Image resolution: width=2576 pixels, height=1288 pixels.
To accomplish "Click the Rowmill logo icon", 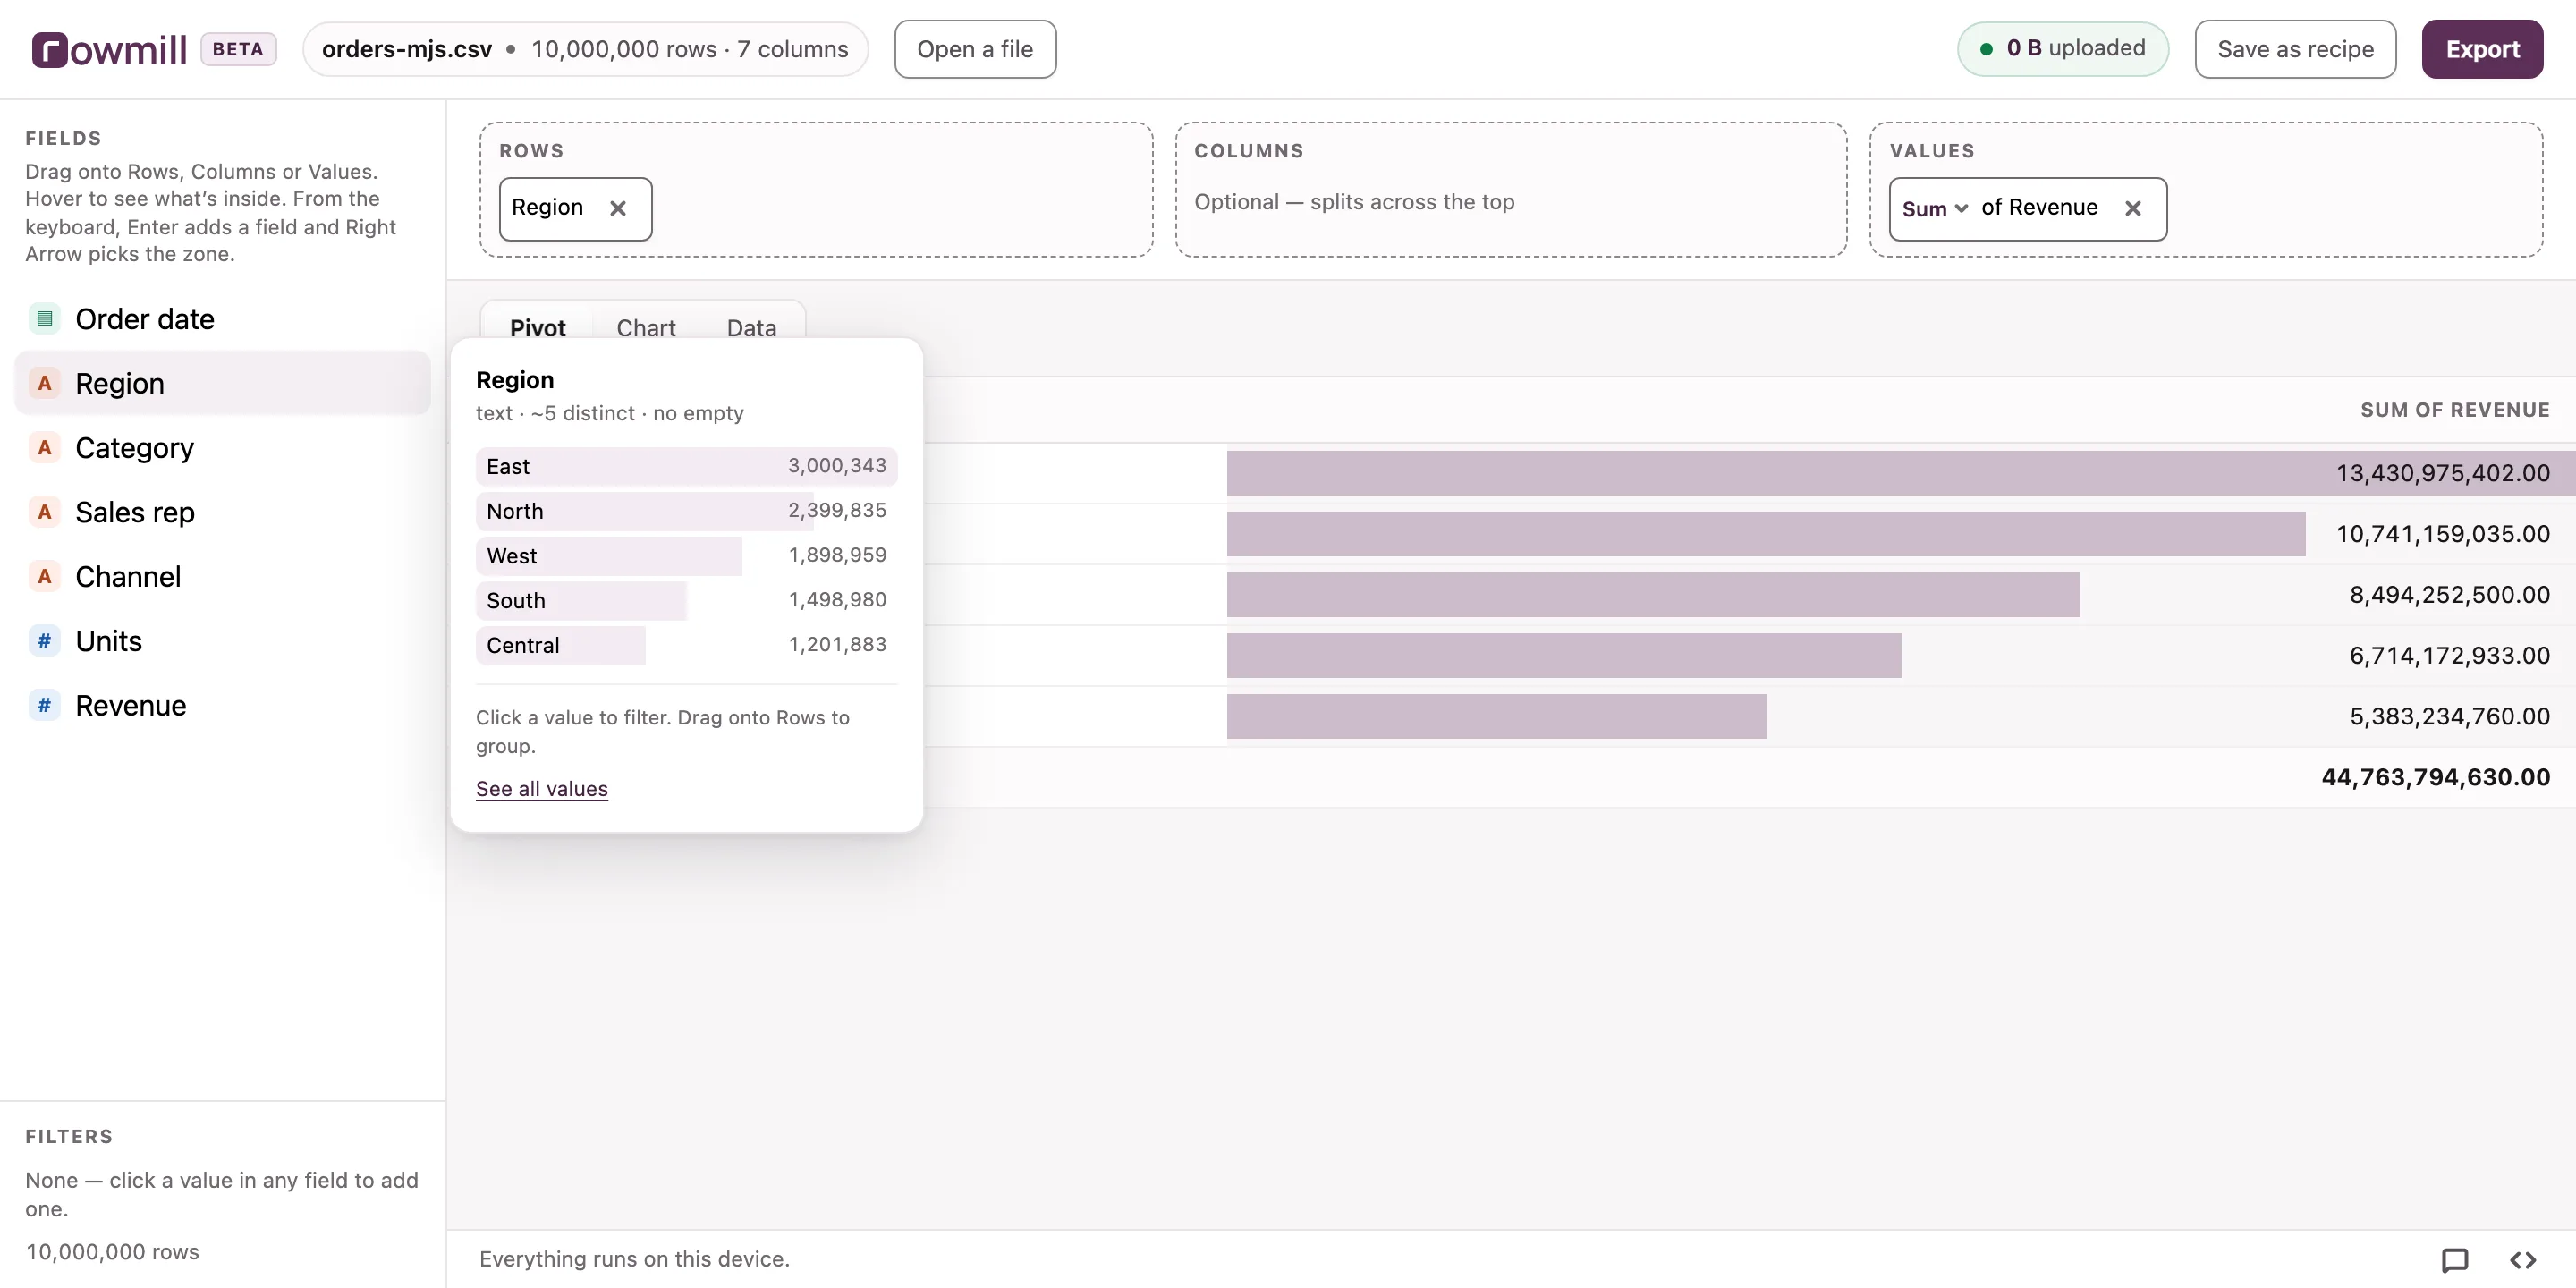I will pyautogui.click(x=50, y=50).
